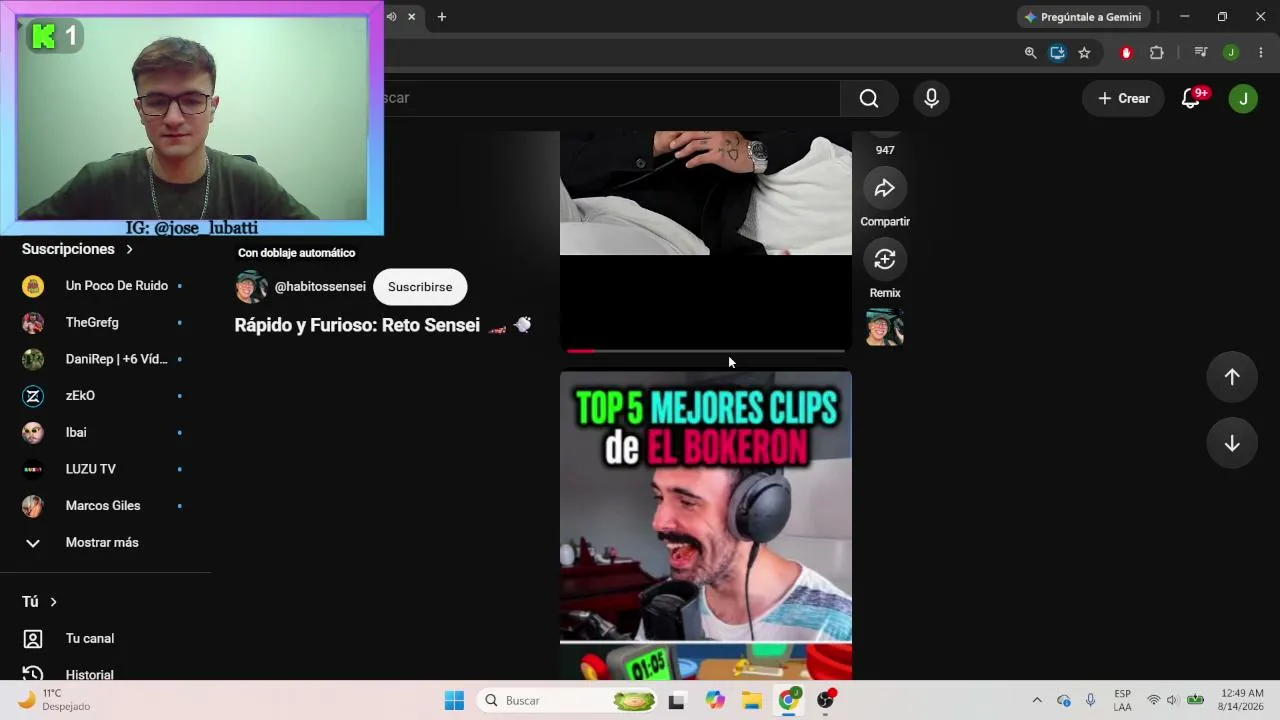Bookmark this page with the star icon
Image resolution: width=1280 pixels, height=720 pixels.
[x=1084, y=53]
